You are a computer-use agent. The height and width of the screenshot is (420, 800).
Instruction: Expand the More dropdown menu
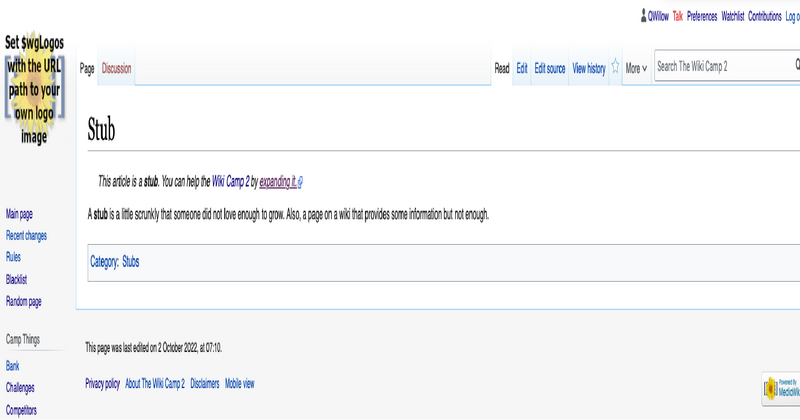[x=636, y=69]
